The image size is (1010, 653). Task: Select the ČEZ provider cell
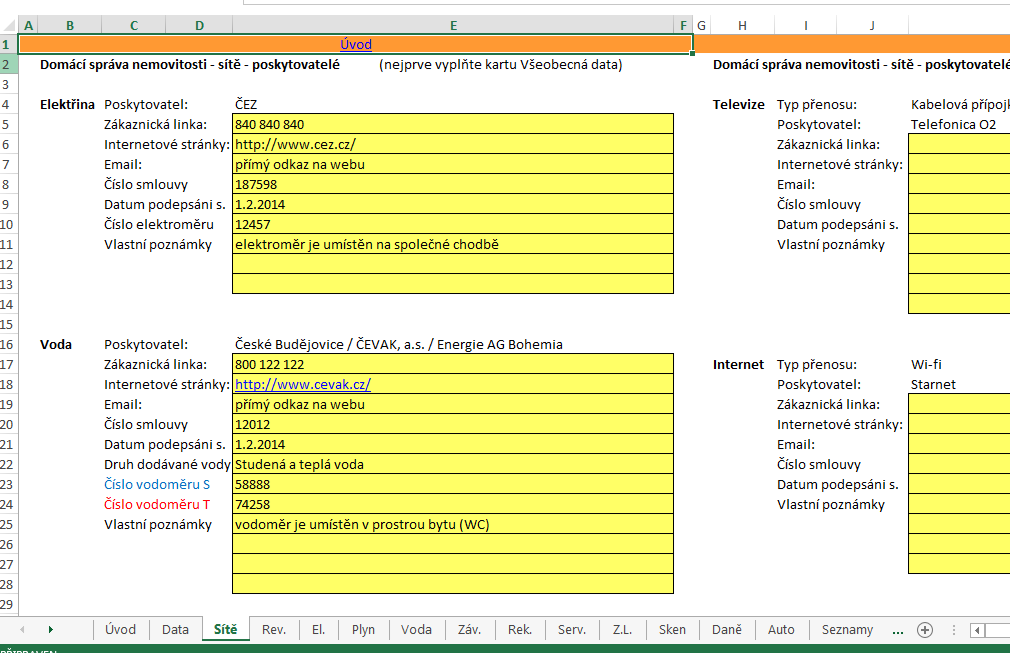(453, 104)
